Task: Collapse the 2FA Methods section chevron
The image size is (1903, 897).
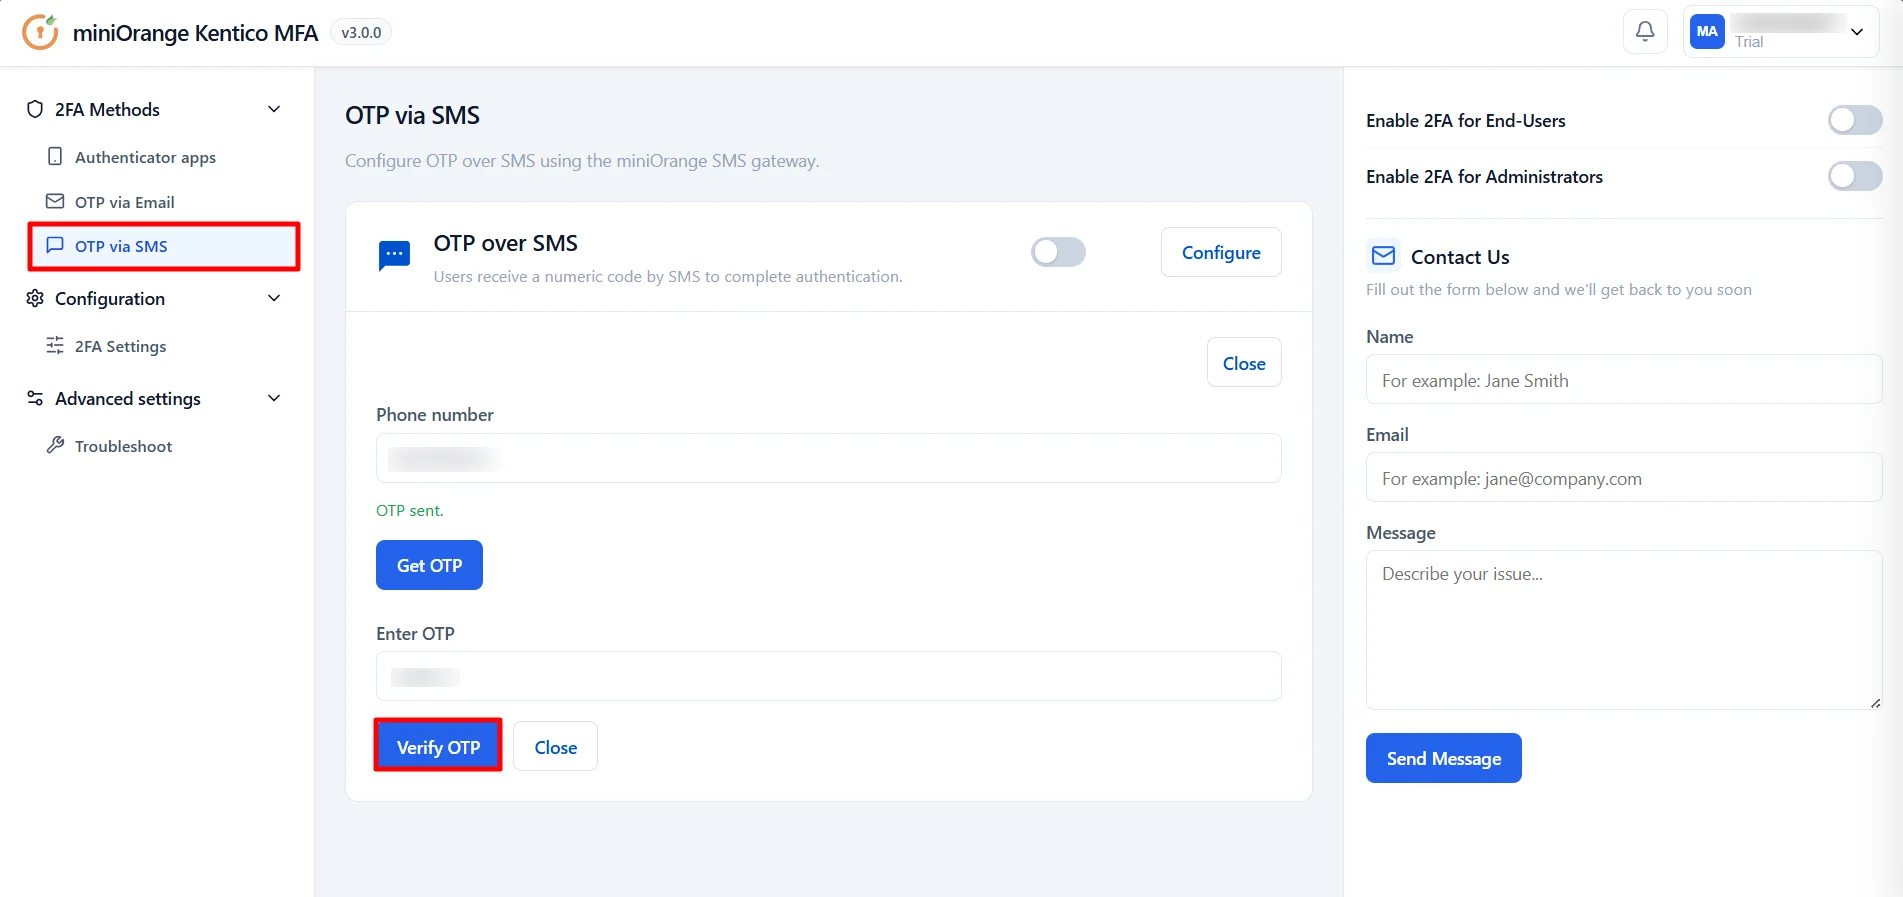Action: (x=274, y=109)
